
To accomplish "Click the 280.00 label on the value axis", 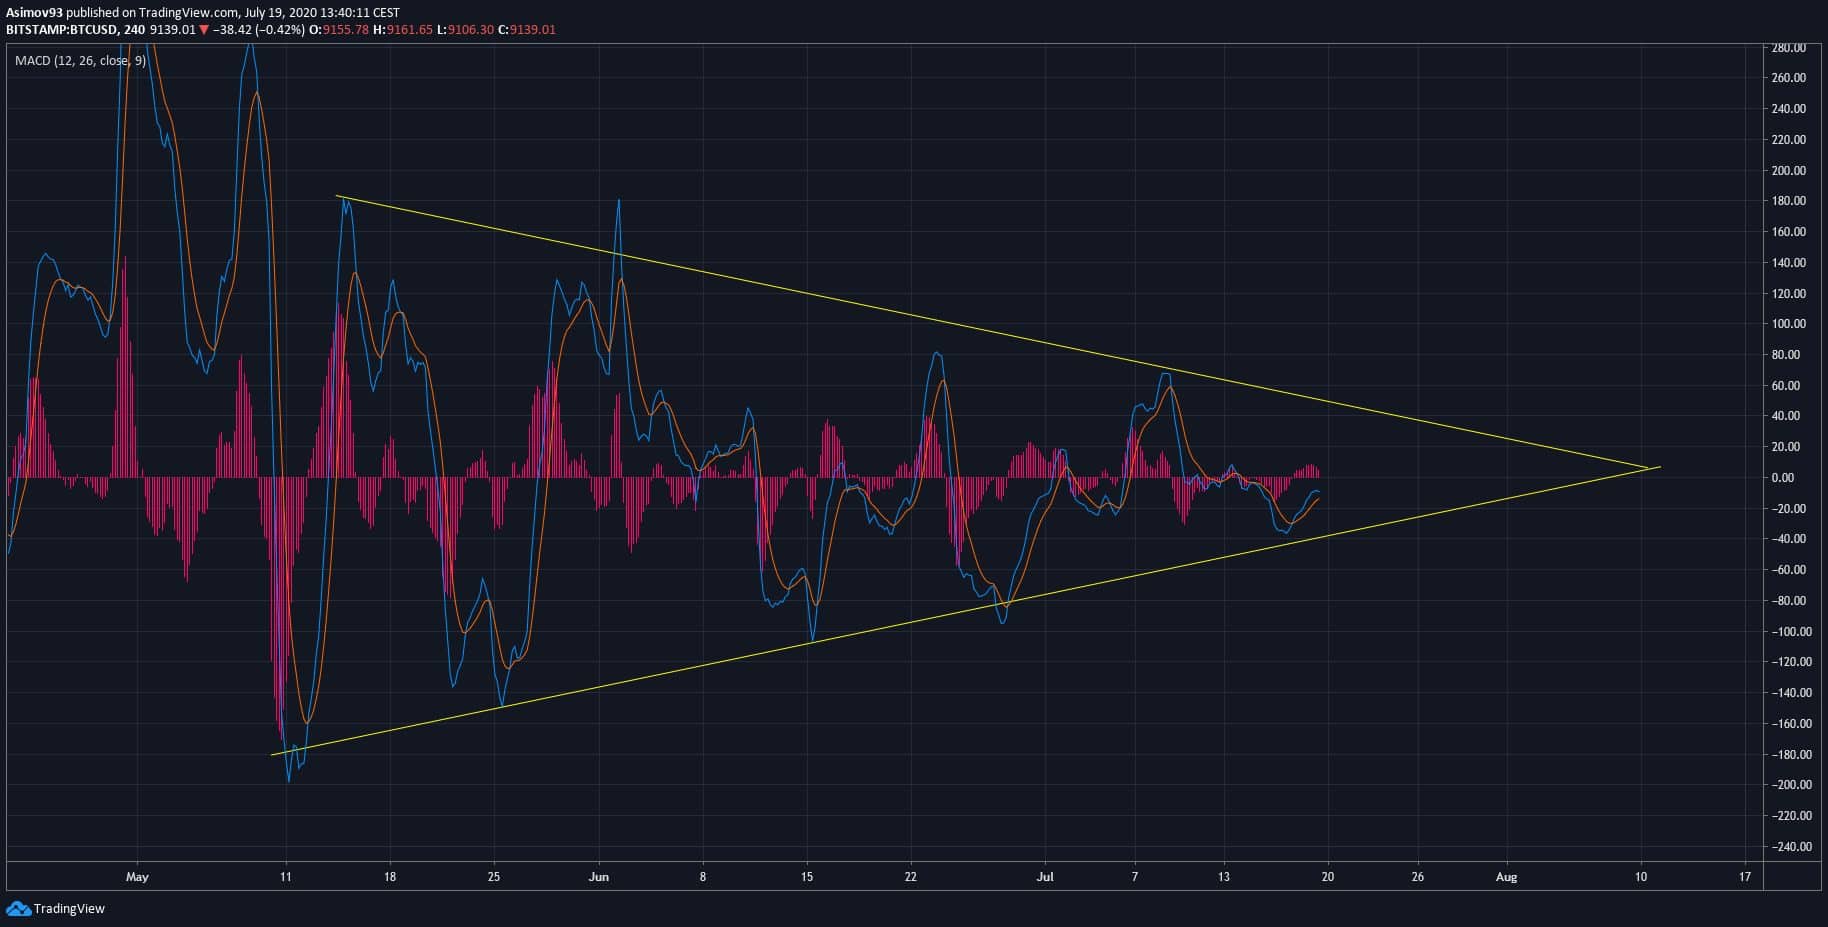I will click(x=1787, y=48).
